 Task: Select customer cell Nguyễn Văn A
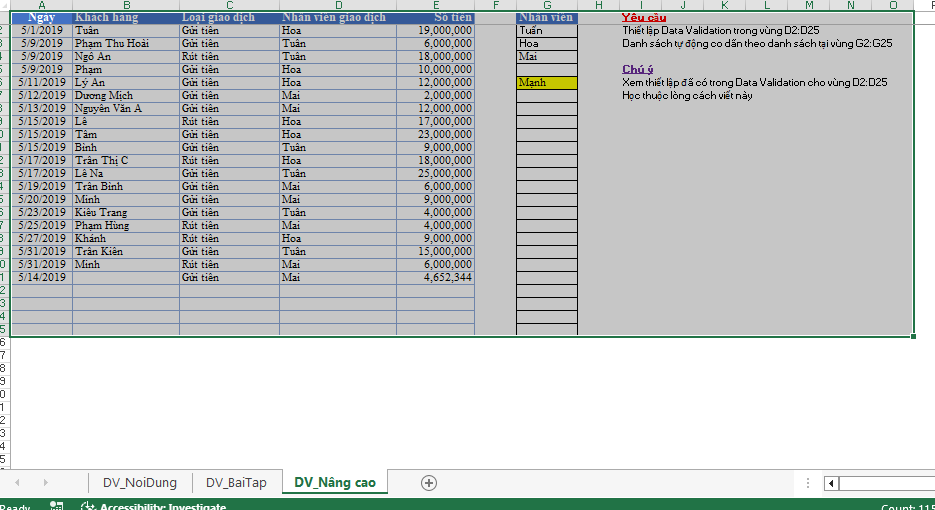(x=126, y=109)
